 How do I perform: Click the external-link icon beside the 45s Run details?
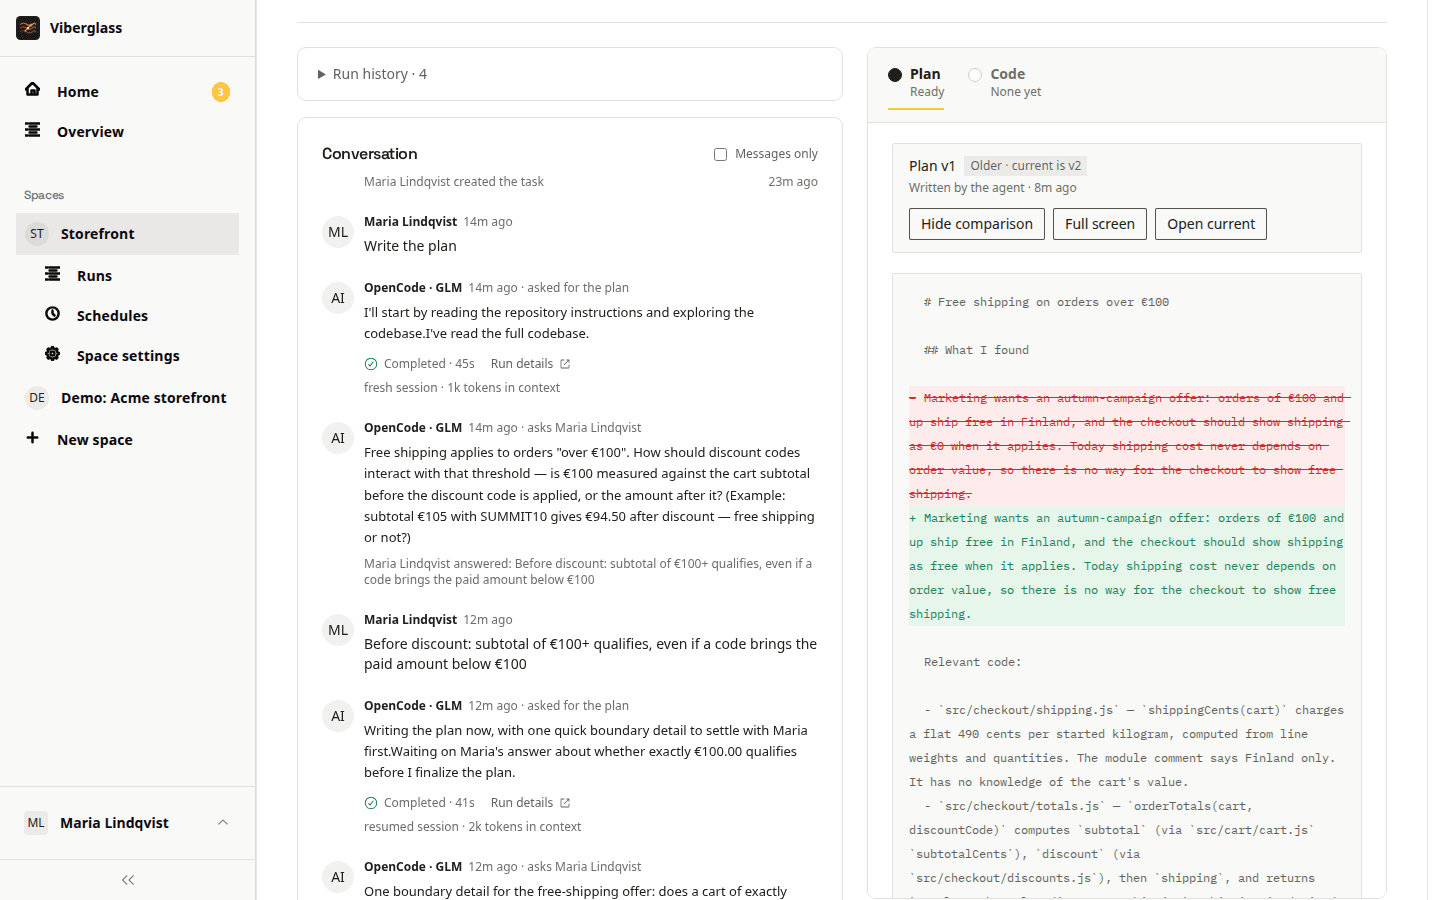tap(565, 364)
